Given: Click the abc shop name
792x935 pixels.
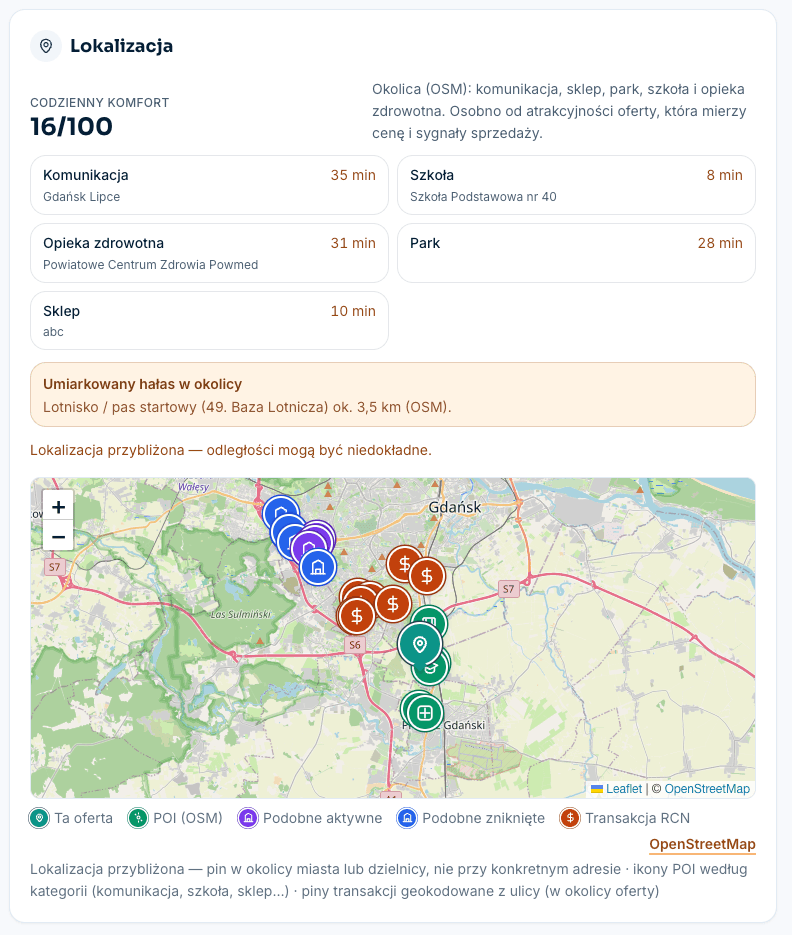Looking at the screenshot, I should (x=53, y=332).
